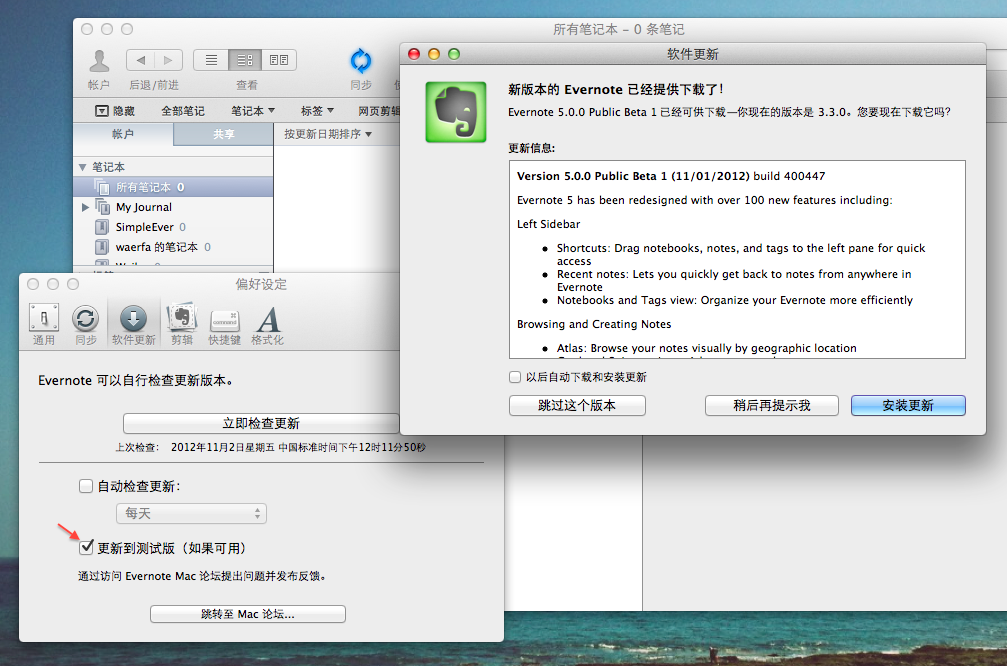Viewport: 1007px width, 666px height.
Task: Open the 快捷键 shortcuts preferences icon
Action: click(225, 320)
